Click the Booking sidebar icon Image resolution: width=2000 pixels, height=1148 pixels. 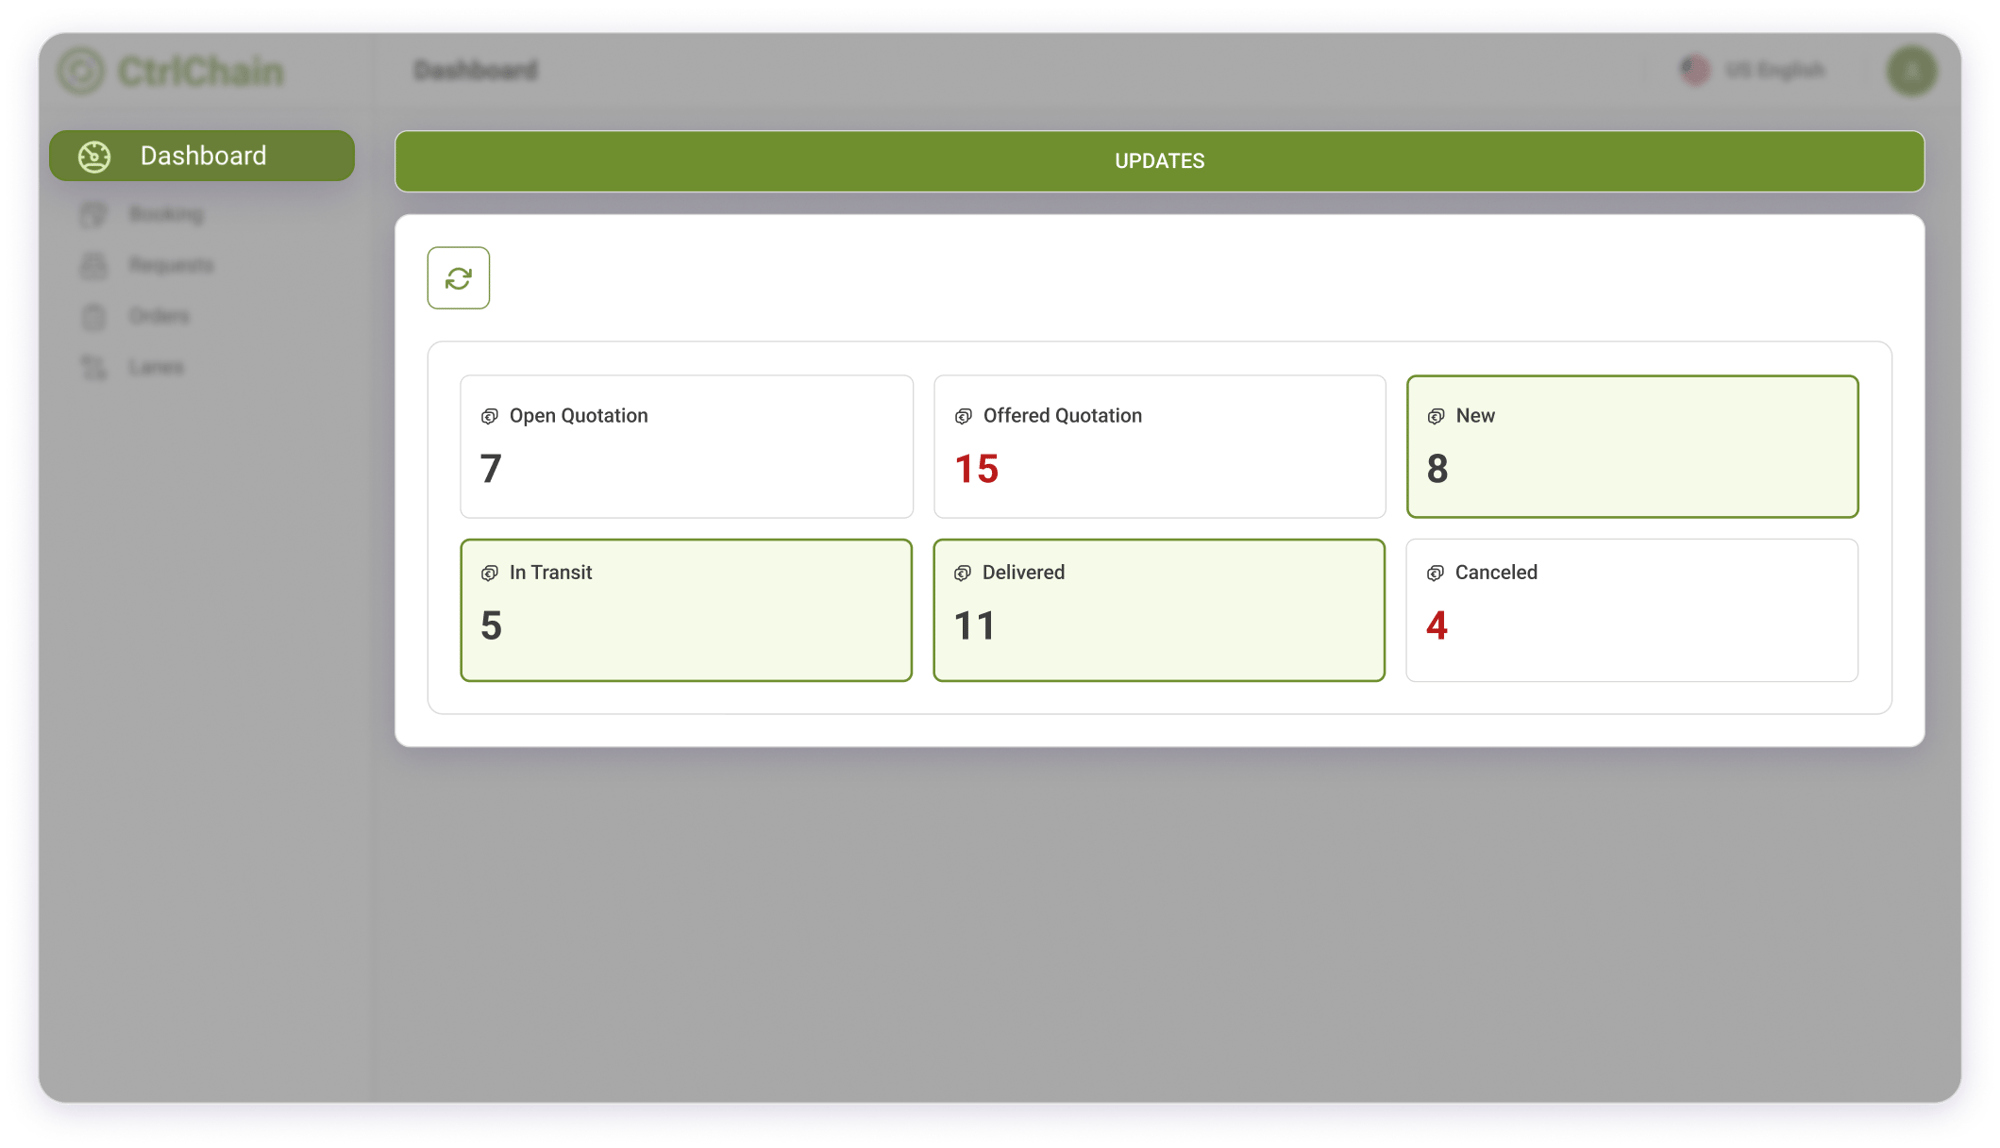(x=95, y=214)
